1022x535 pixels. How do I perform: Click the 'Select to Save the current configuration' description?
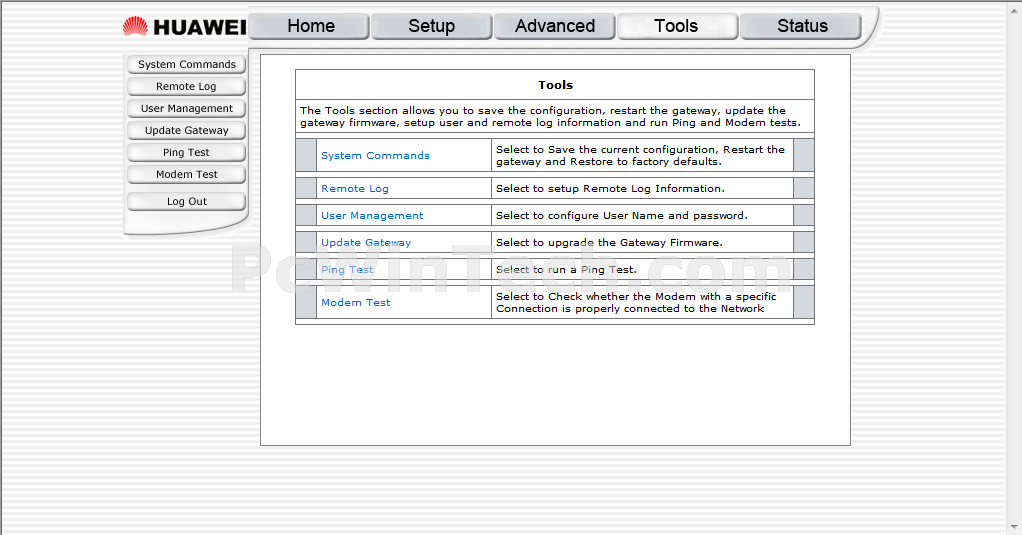pos(640,156)
